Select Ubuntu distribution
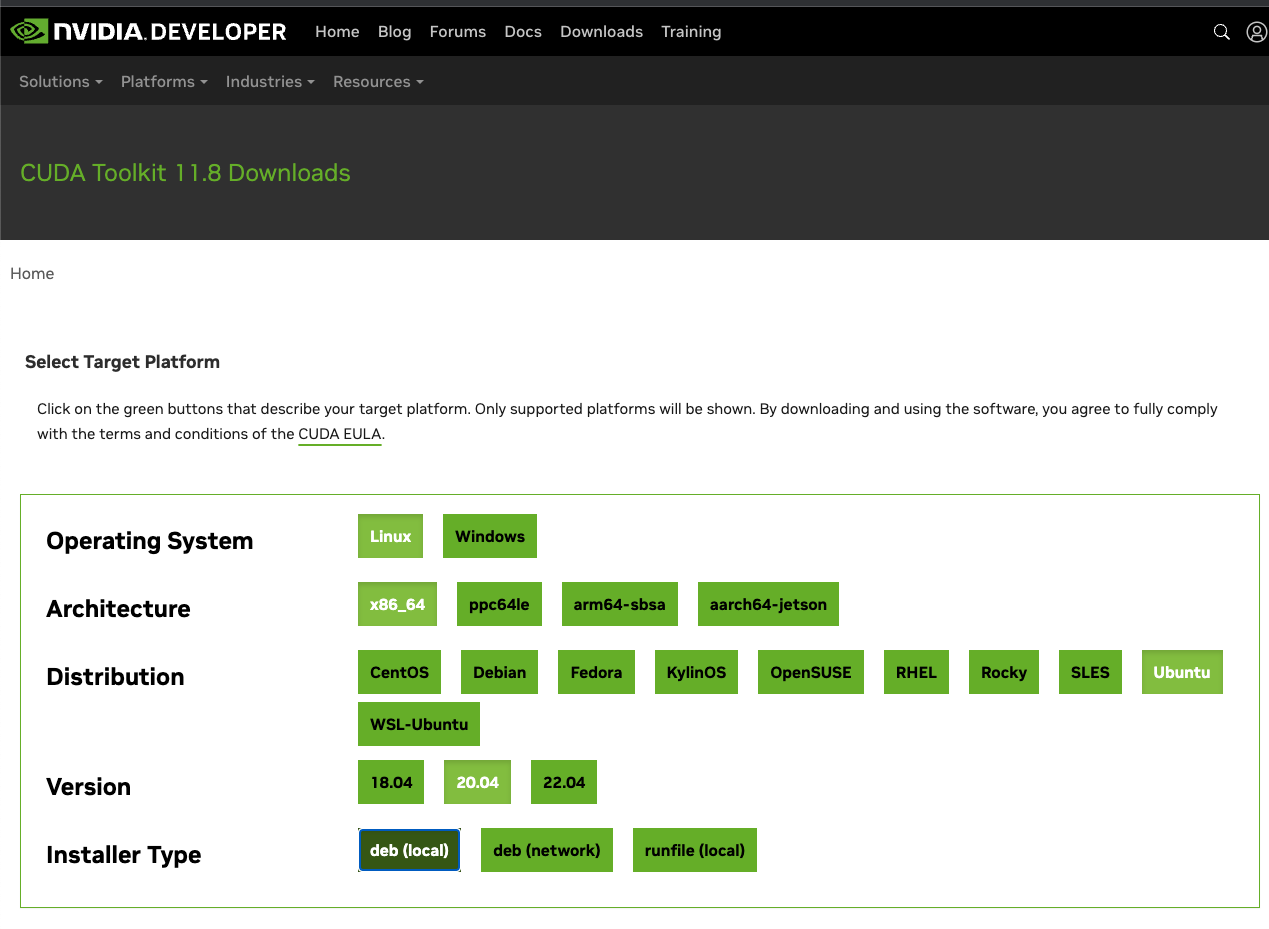 [x=1182, y=672]
